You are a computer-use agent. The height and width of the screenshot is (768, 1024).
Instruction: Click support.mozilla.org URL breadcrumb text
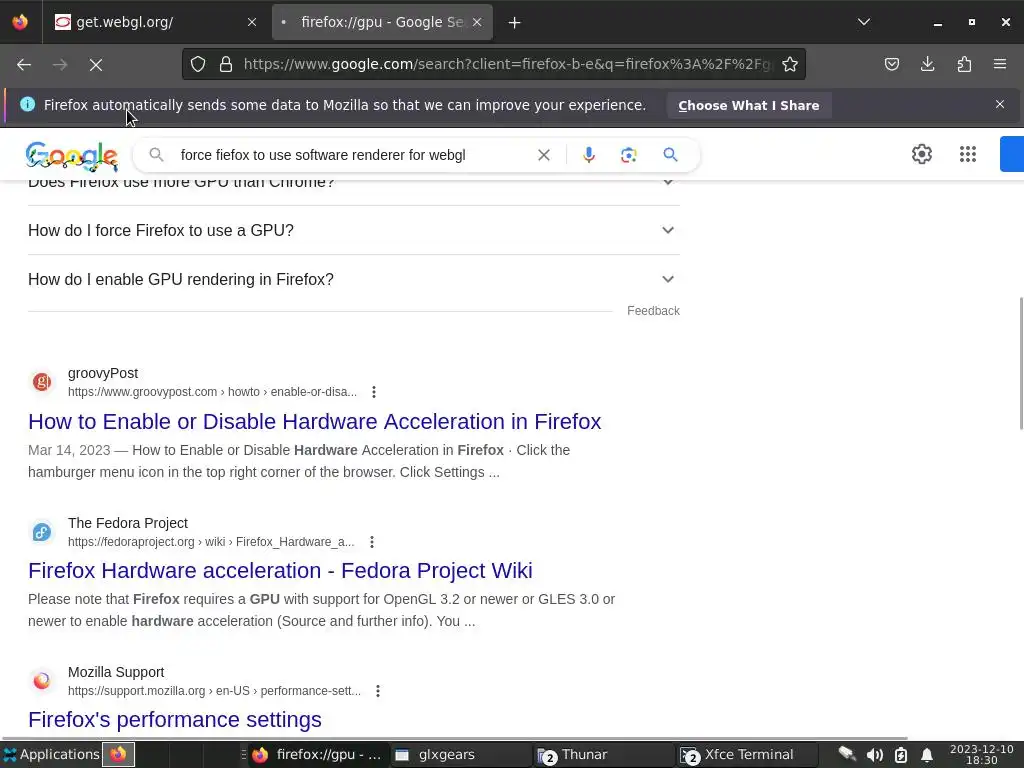click(214, 691)
